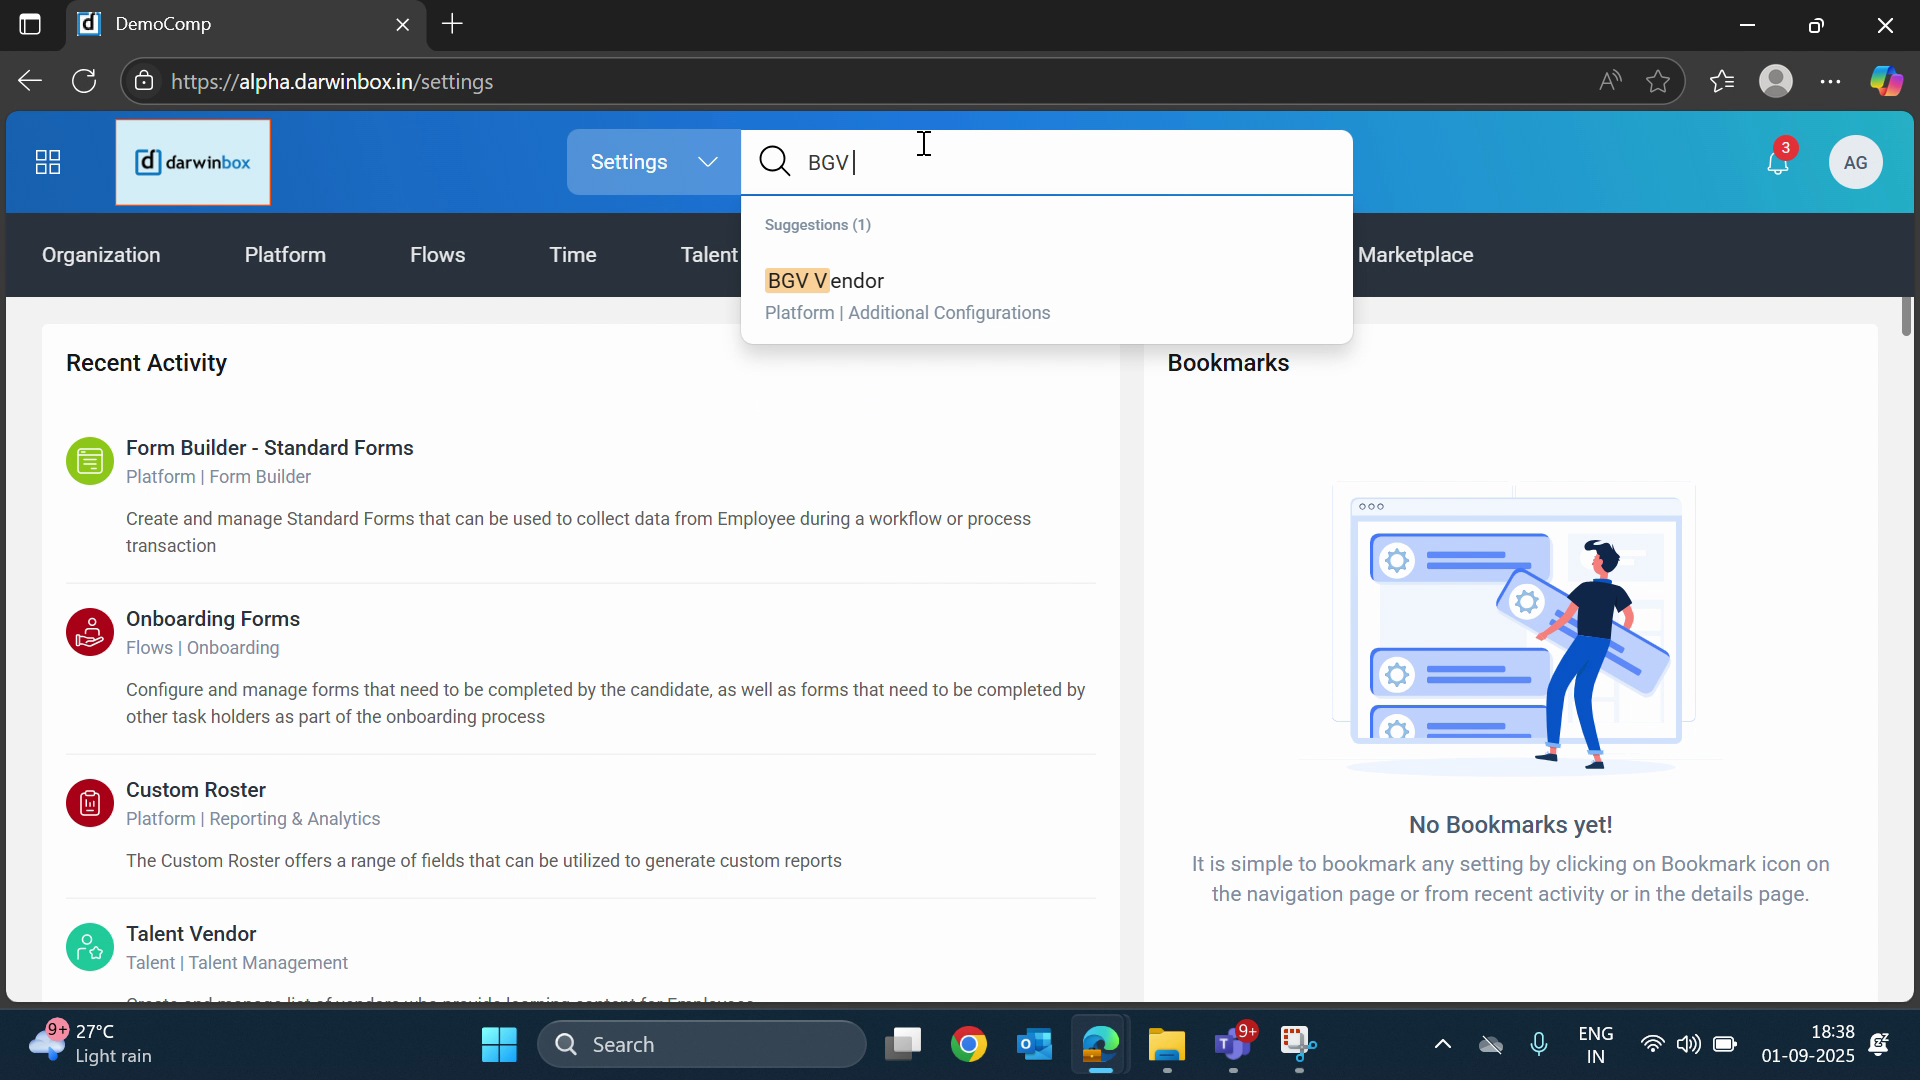Open the apps grid menu icon
This screenshot has height=1080, width=1920.
click(48, 162)
